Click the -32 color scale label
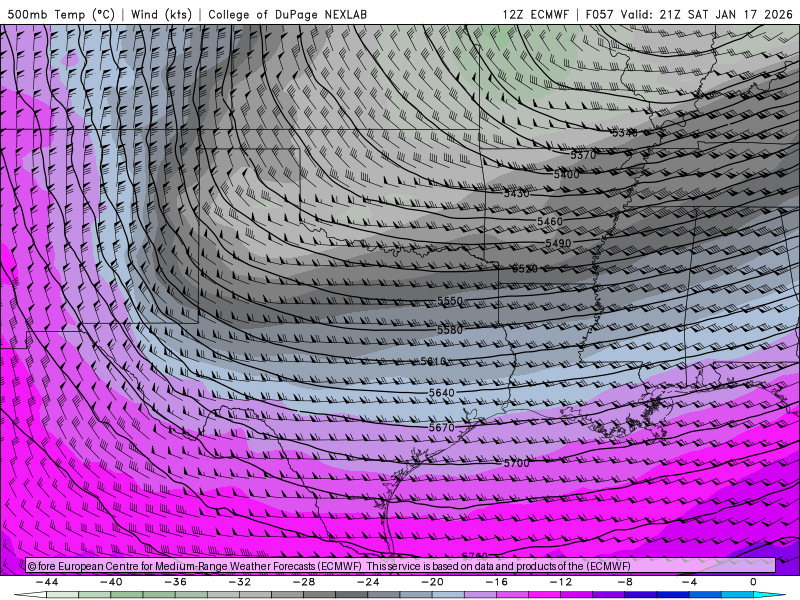Viewport: 800px width, 600px height. (239, 582)
